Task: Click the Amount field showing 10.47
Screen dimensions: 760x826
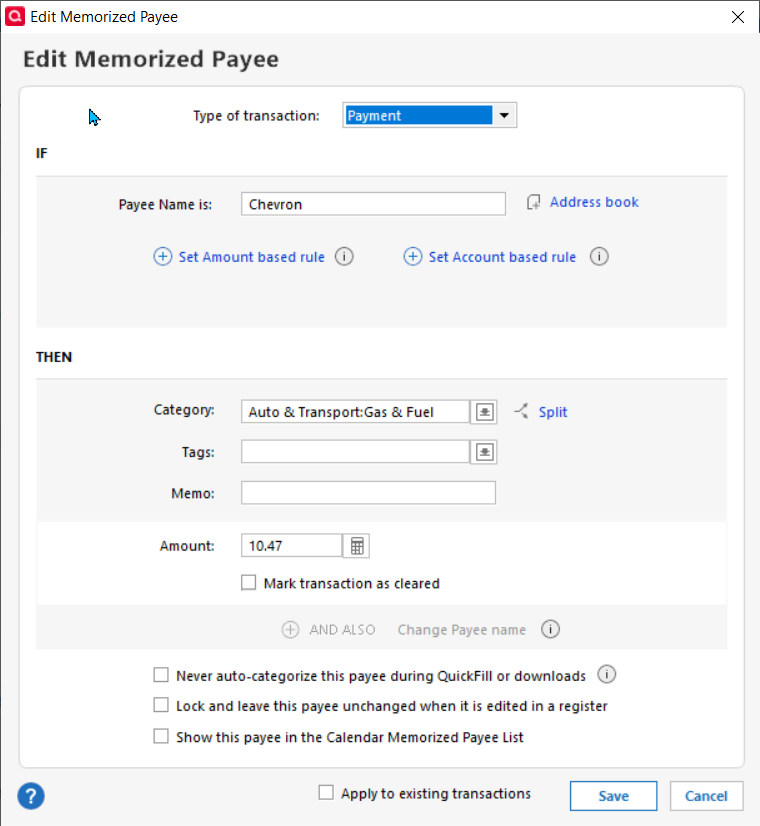Action: pos(291,545)
